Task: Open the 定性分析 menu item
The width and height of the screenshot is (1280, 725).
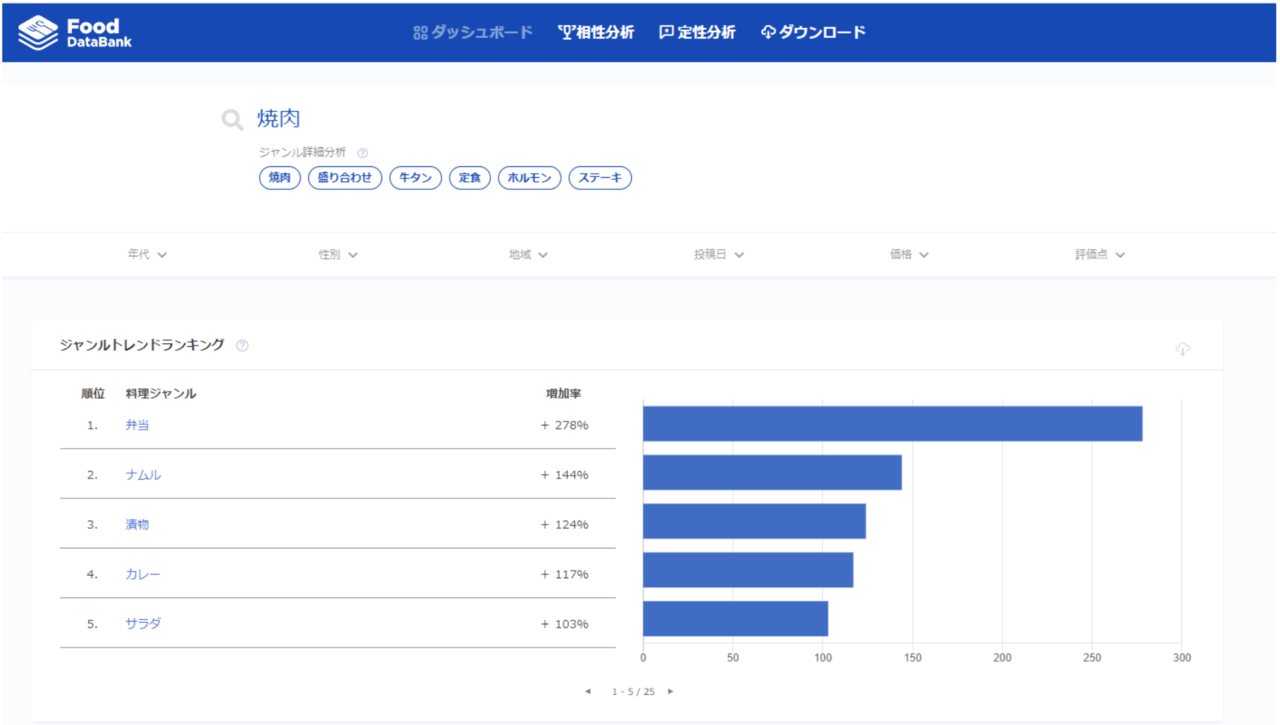Action: coord(697,32)
